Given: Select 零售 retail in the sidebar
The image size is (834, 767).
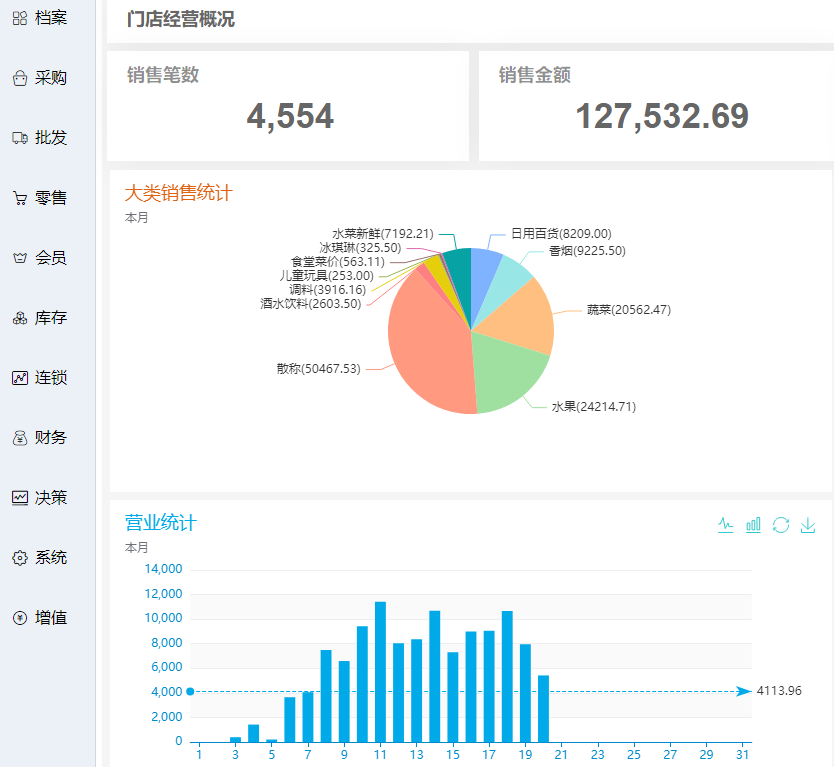Looking at the screenshot, I should (x=40, y=198).
